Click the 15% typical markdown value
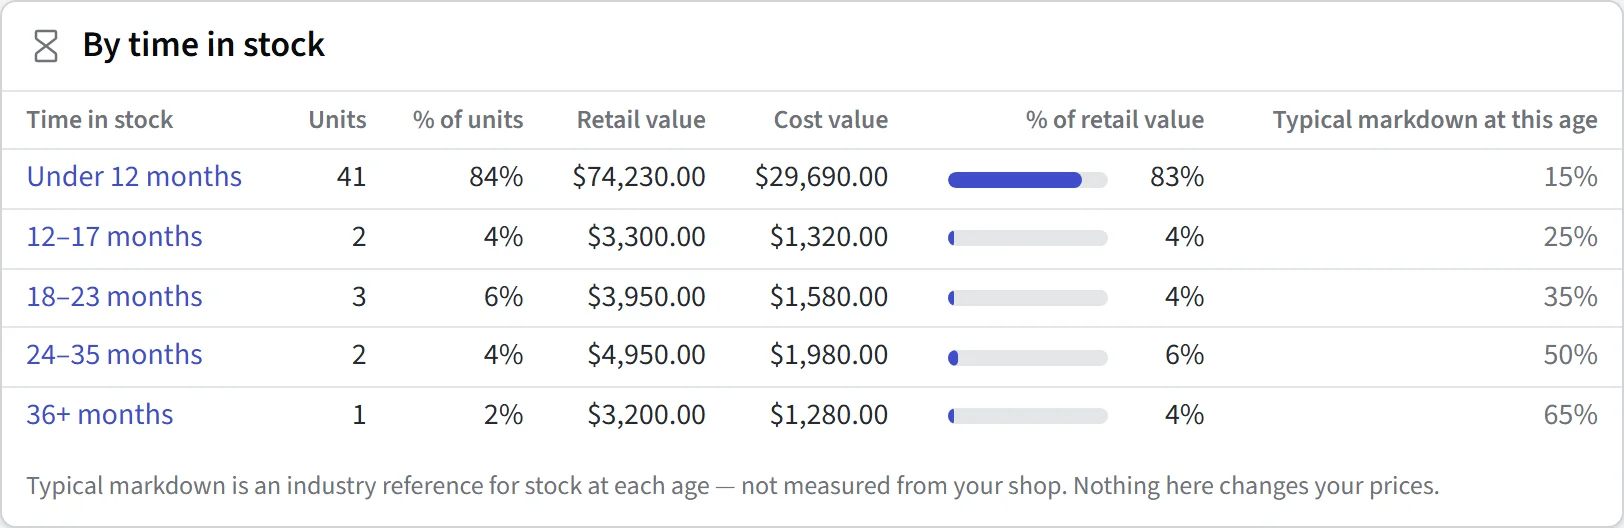This screenshot has width=1624, height=528. click(1571, 177)
